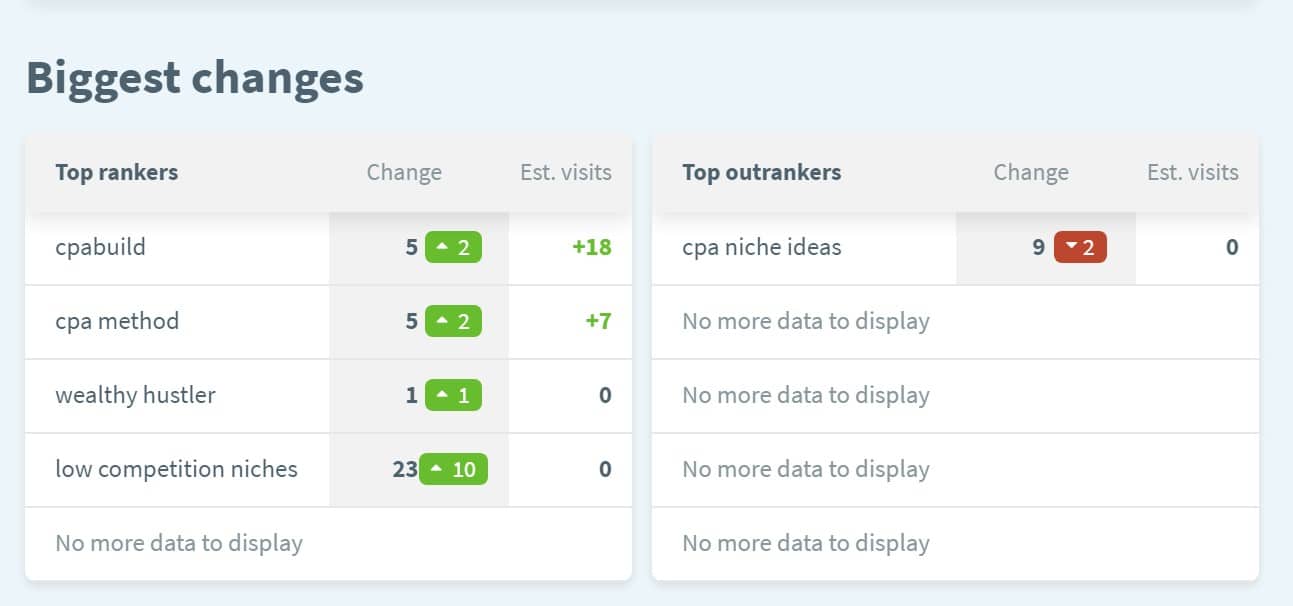This screenshot has width=1293, height=606.
Task: Click the Top rankers header
Action: pyautogui.click(x=116, y=172)
